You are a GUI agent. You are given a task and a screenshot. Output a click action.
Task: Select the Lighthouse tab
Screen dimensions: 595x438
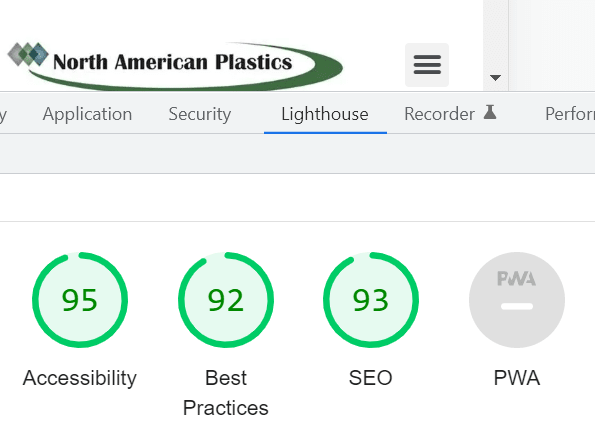(x=325, y=114)
